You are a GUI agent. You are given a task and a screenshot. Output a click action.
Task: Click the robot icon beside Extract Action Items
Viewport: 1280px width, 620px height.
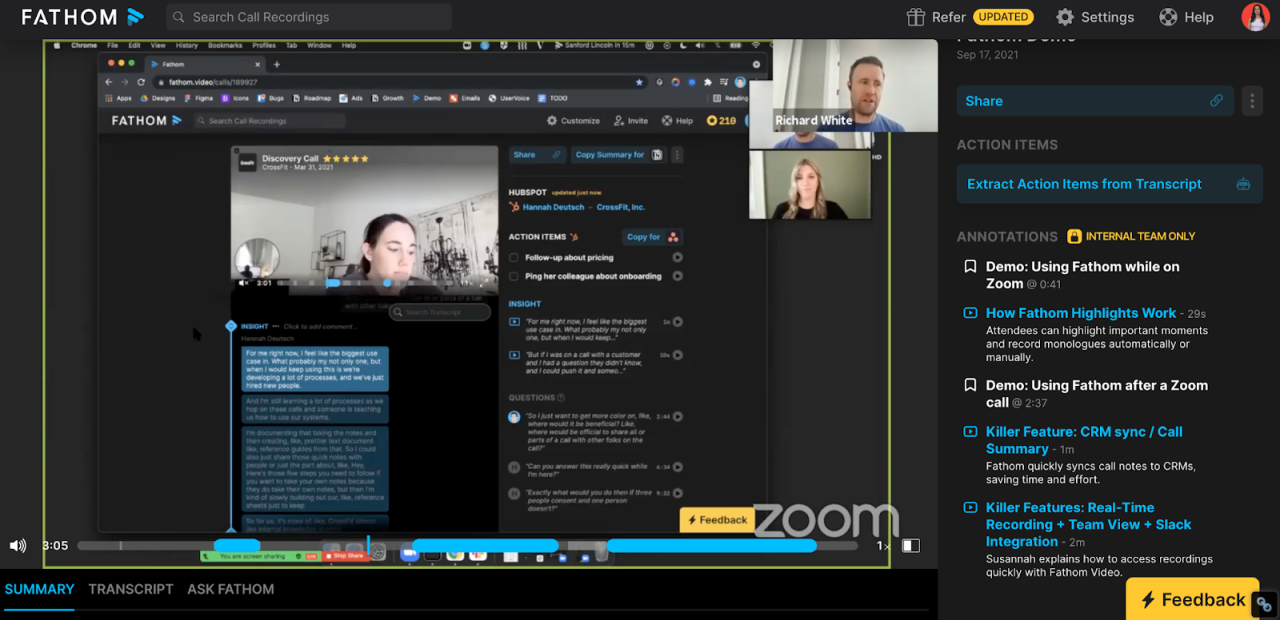click(x=1243, y=184)
